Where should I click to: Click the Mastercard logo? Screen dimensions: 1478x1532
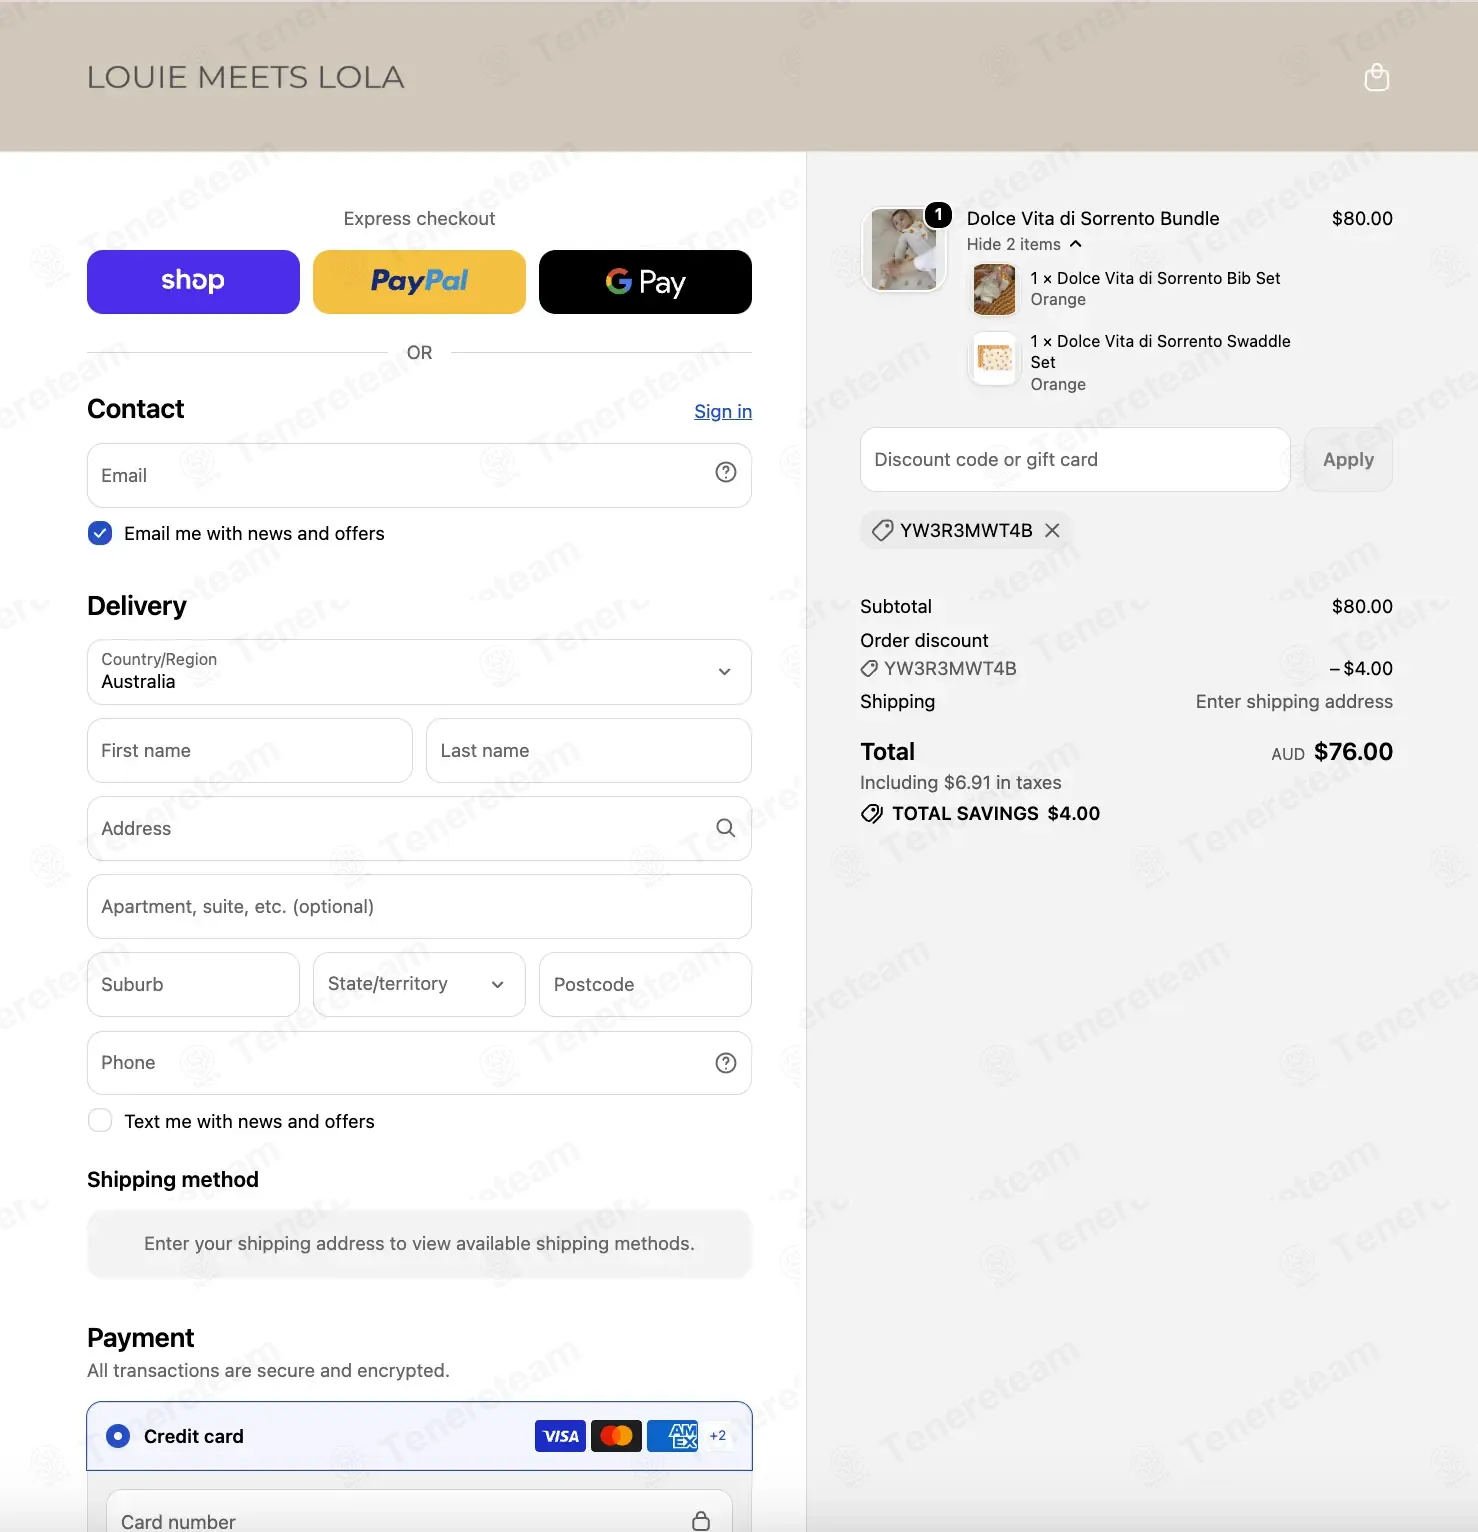coord(616,1436)
